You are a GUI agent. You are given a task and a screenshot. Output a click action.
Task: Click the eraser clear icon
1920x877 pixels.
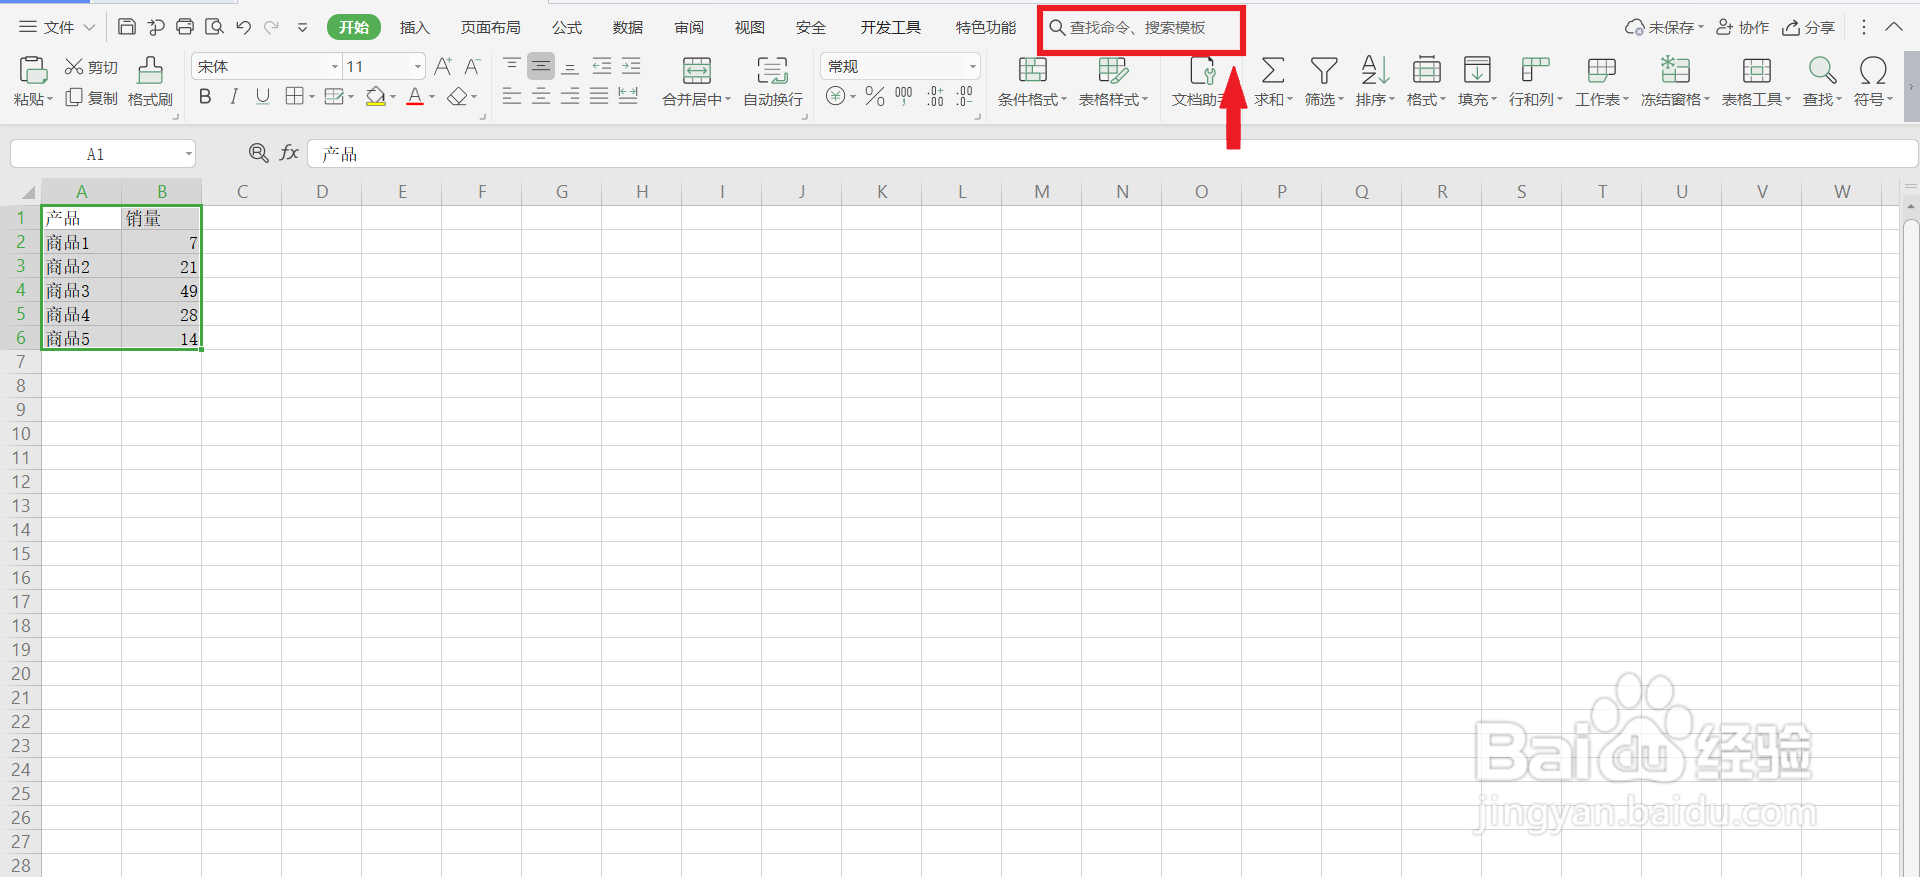coord(457,96)
